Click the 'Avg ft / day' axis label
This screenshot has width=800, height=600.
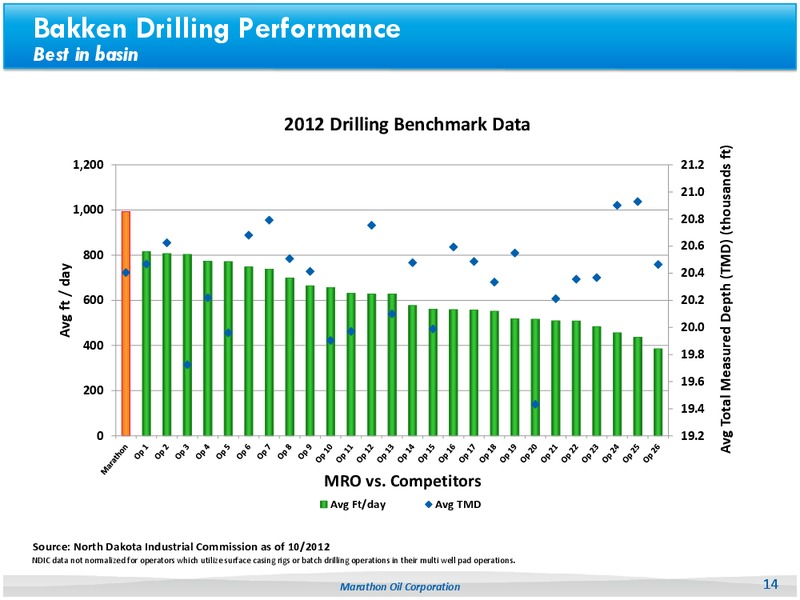pyautogui.click(x=65, y=300)
